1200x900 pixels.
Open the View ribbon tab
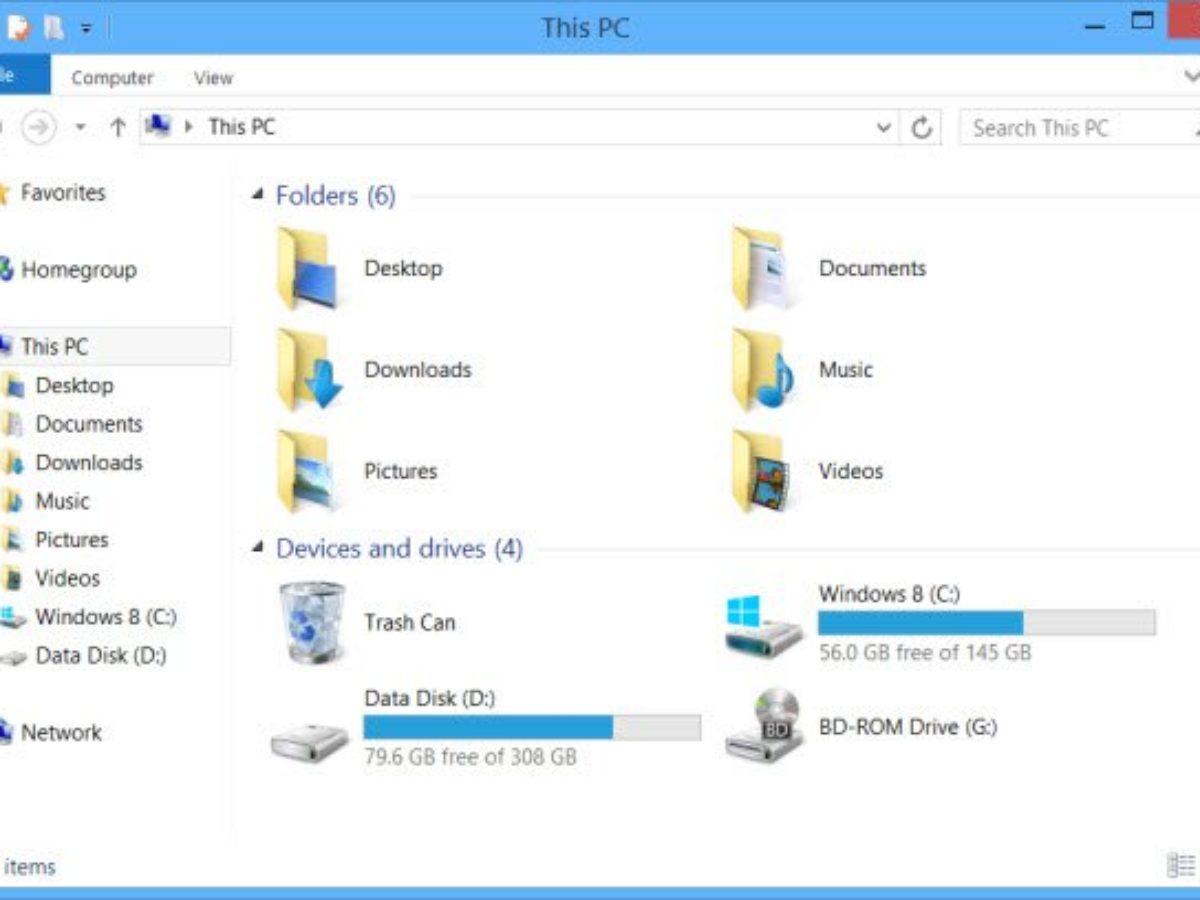[x=213, y=77]
